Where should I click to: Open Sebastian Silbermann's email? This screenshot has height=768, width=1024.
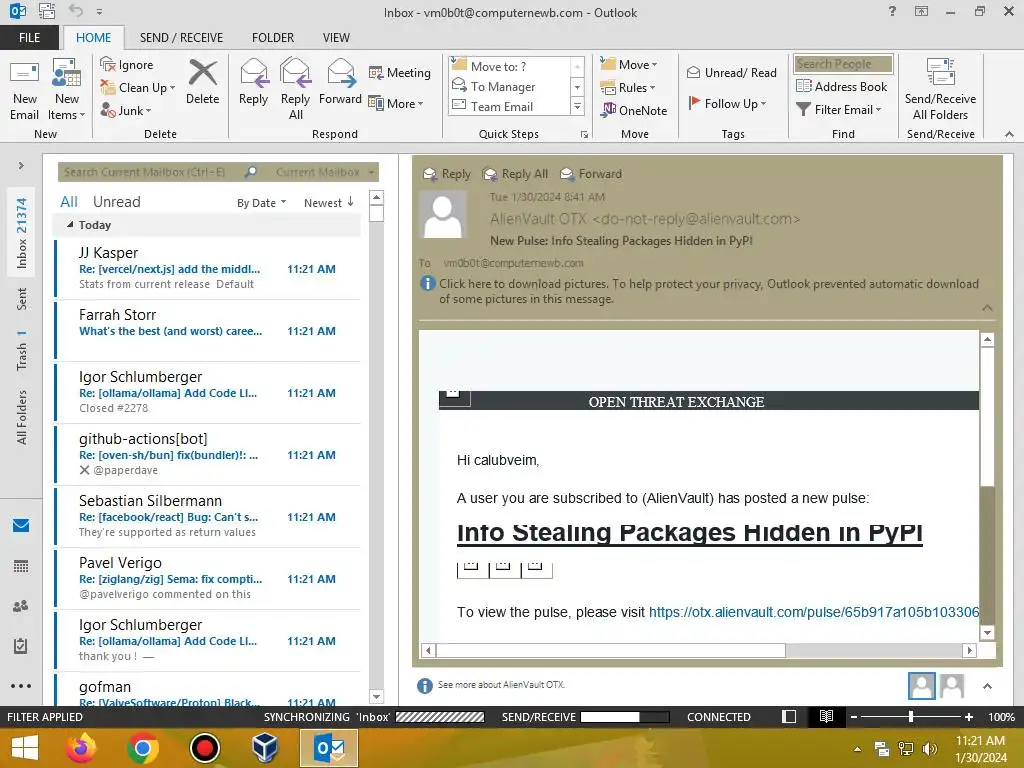click(x=208, y=517)
